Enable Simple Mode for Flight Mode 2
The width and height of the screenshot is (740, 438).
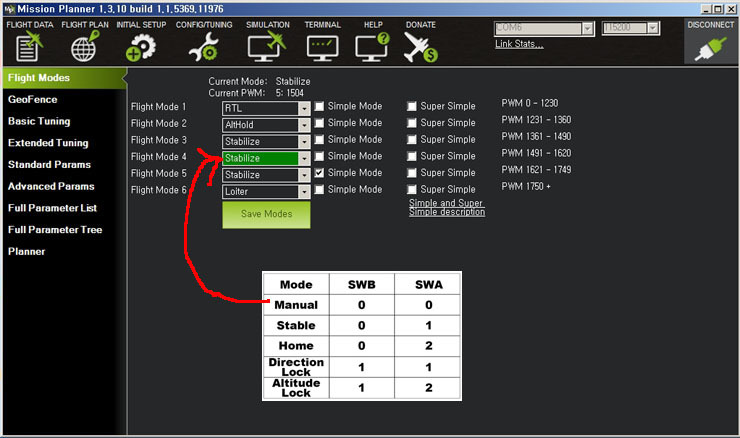click(320, 123)
